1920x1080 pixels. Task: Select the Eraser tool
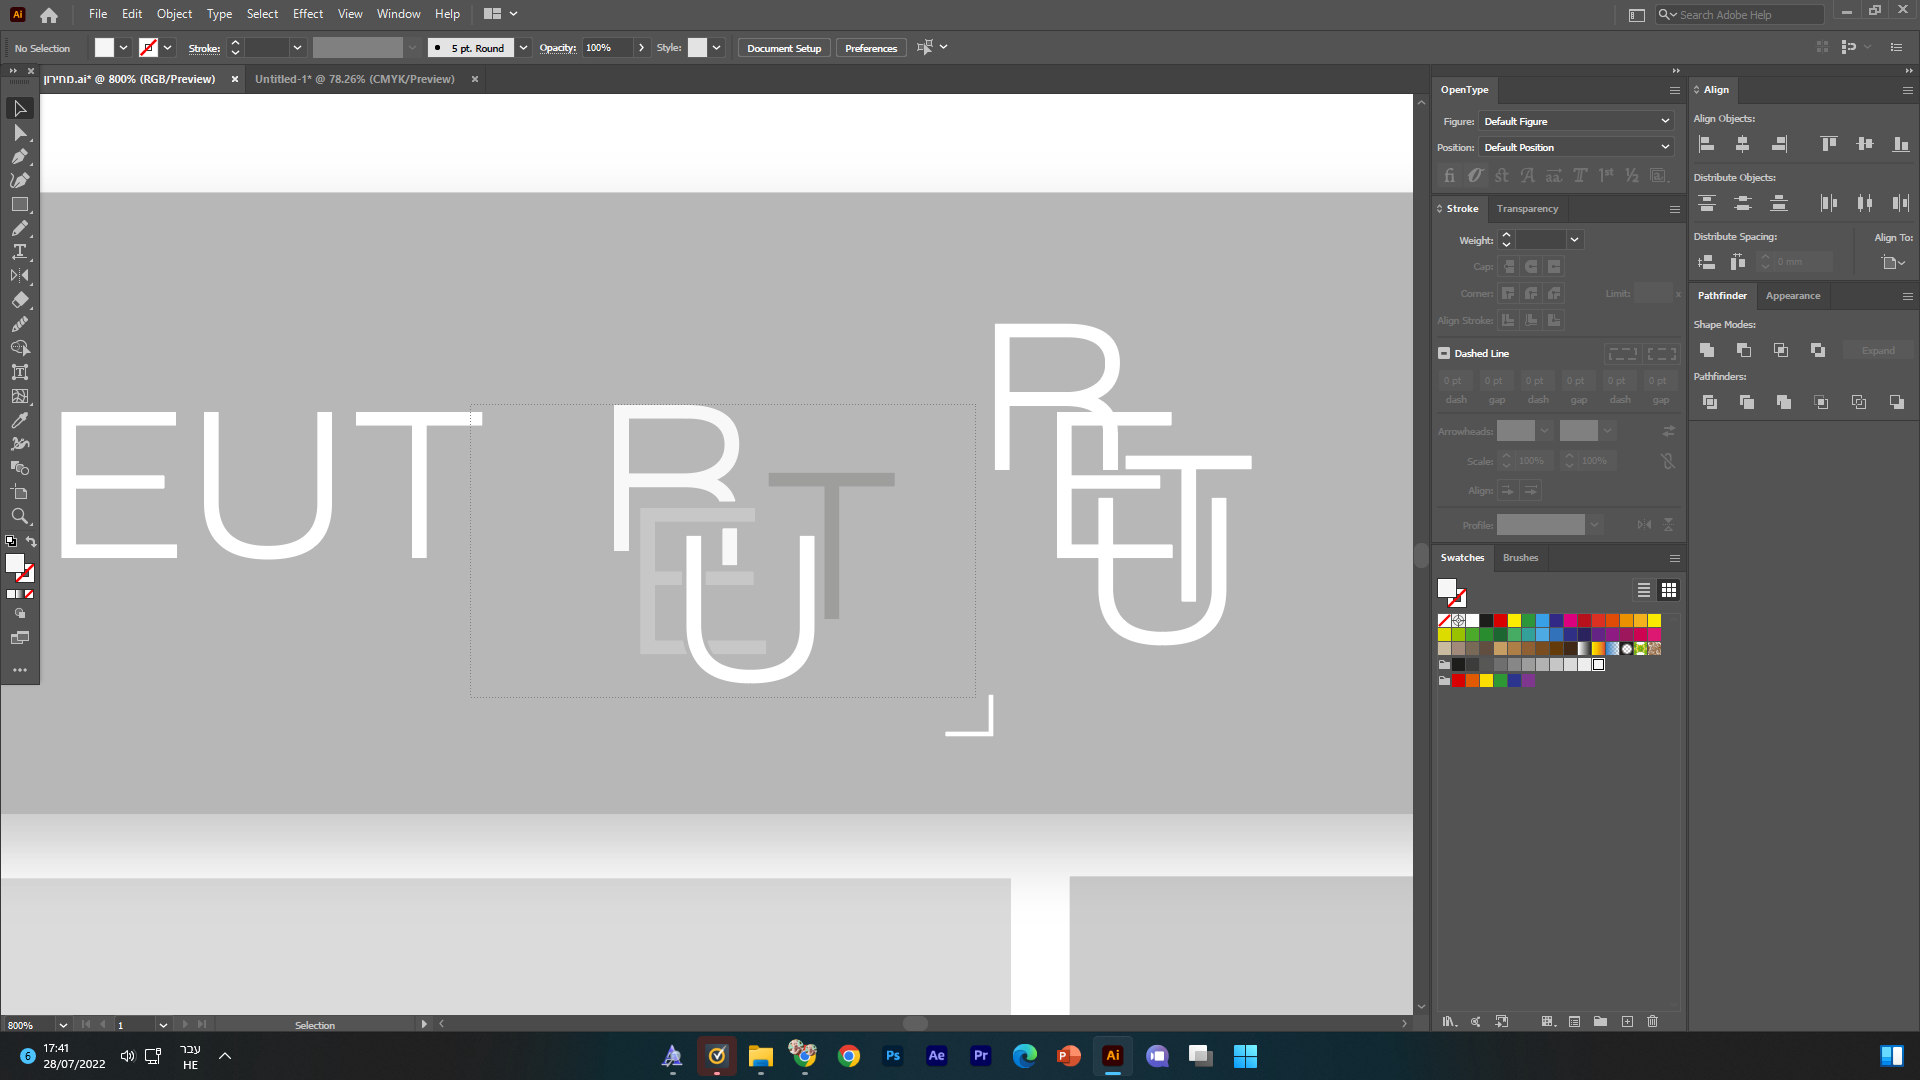pyautogui.click(x=19, y=300)
